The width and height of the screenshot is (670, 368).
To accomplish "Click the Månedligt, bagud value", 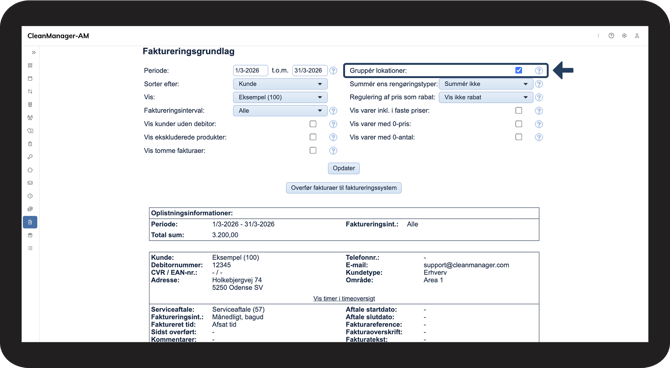I will pyautogui.click(x=238, y=317).
